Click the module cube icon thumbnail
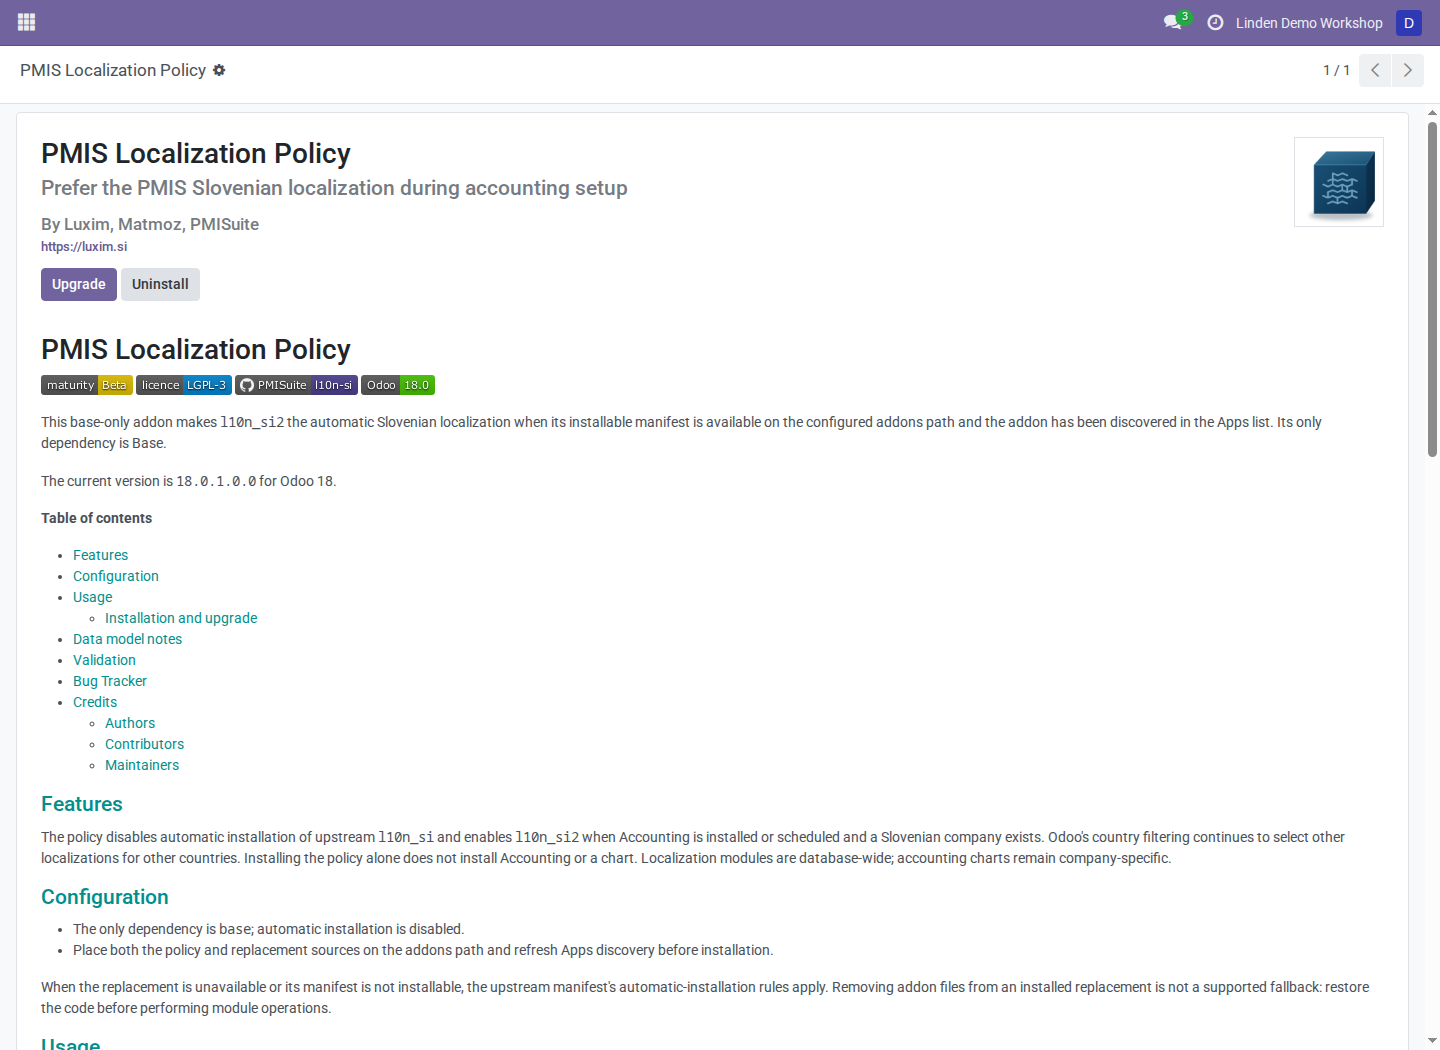 pyautogui.click(x=1339, y=182)
